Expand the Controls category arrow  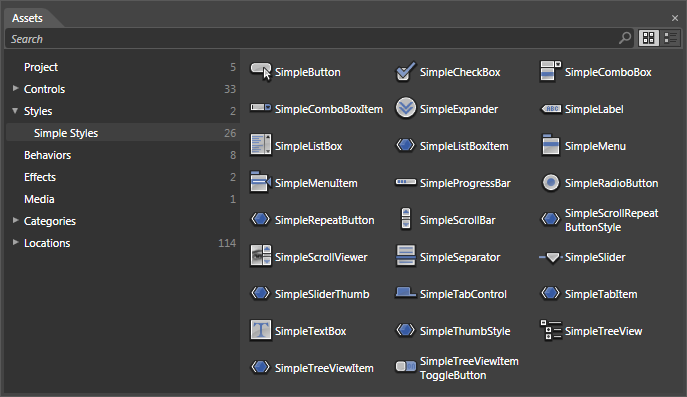pos(15,89)
